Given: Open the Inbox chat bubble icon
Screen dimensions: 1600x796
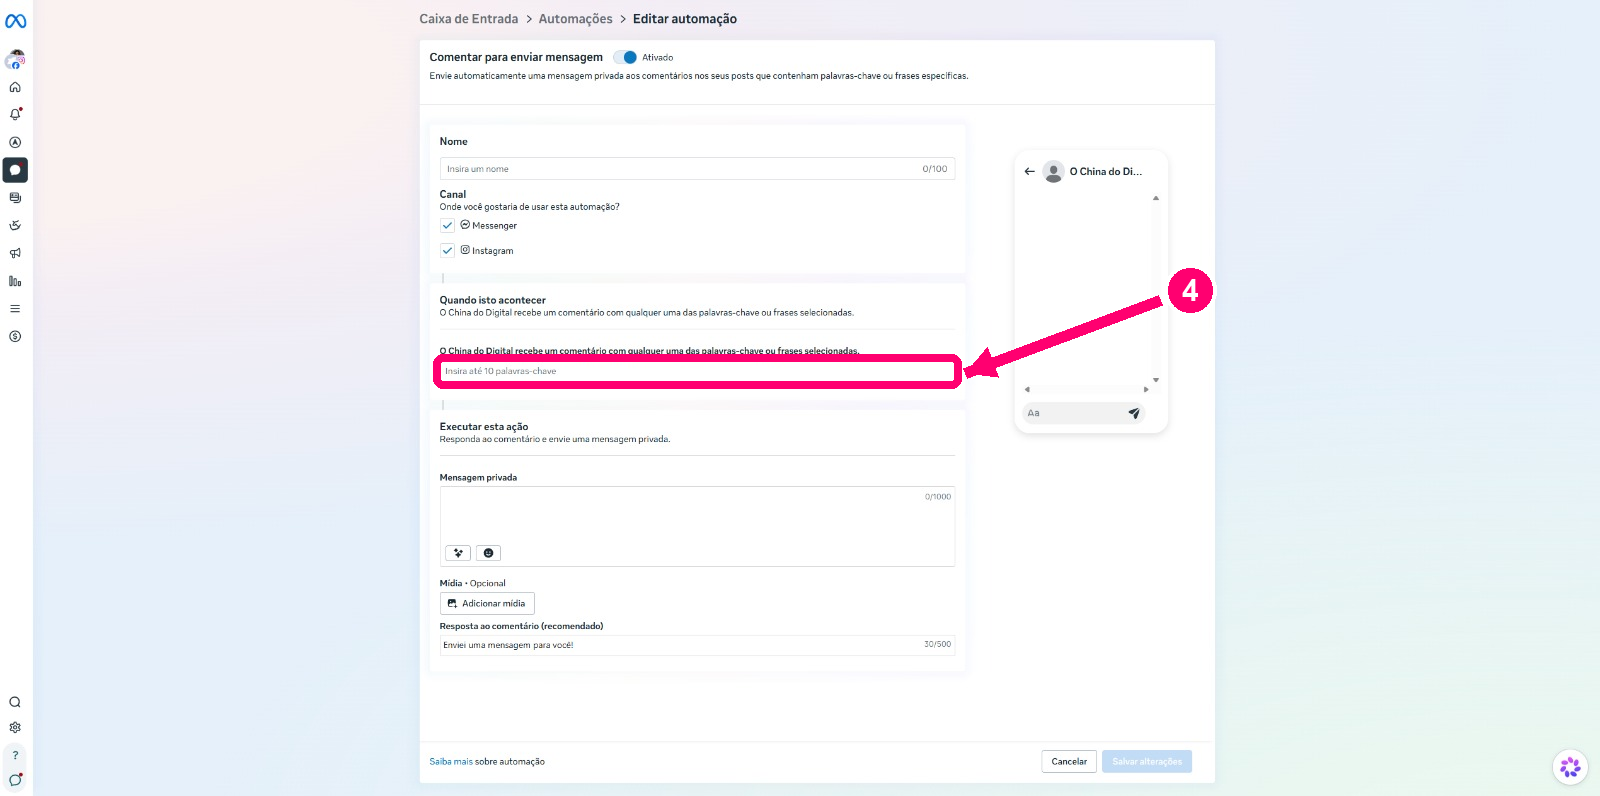Looking at the screenshot, I should tap(15, 170).
